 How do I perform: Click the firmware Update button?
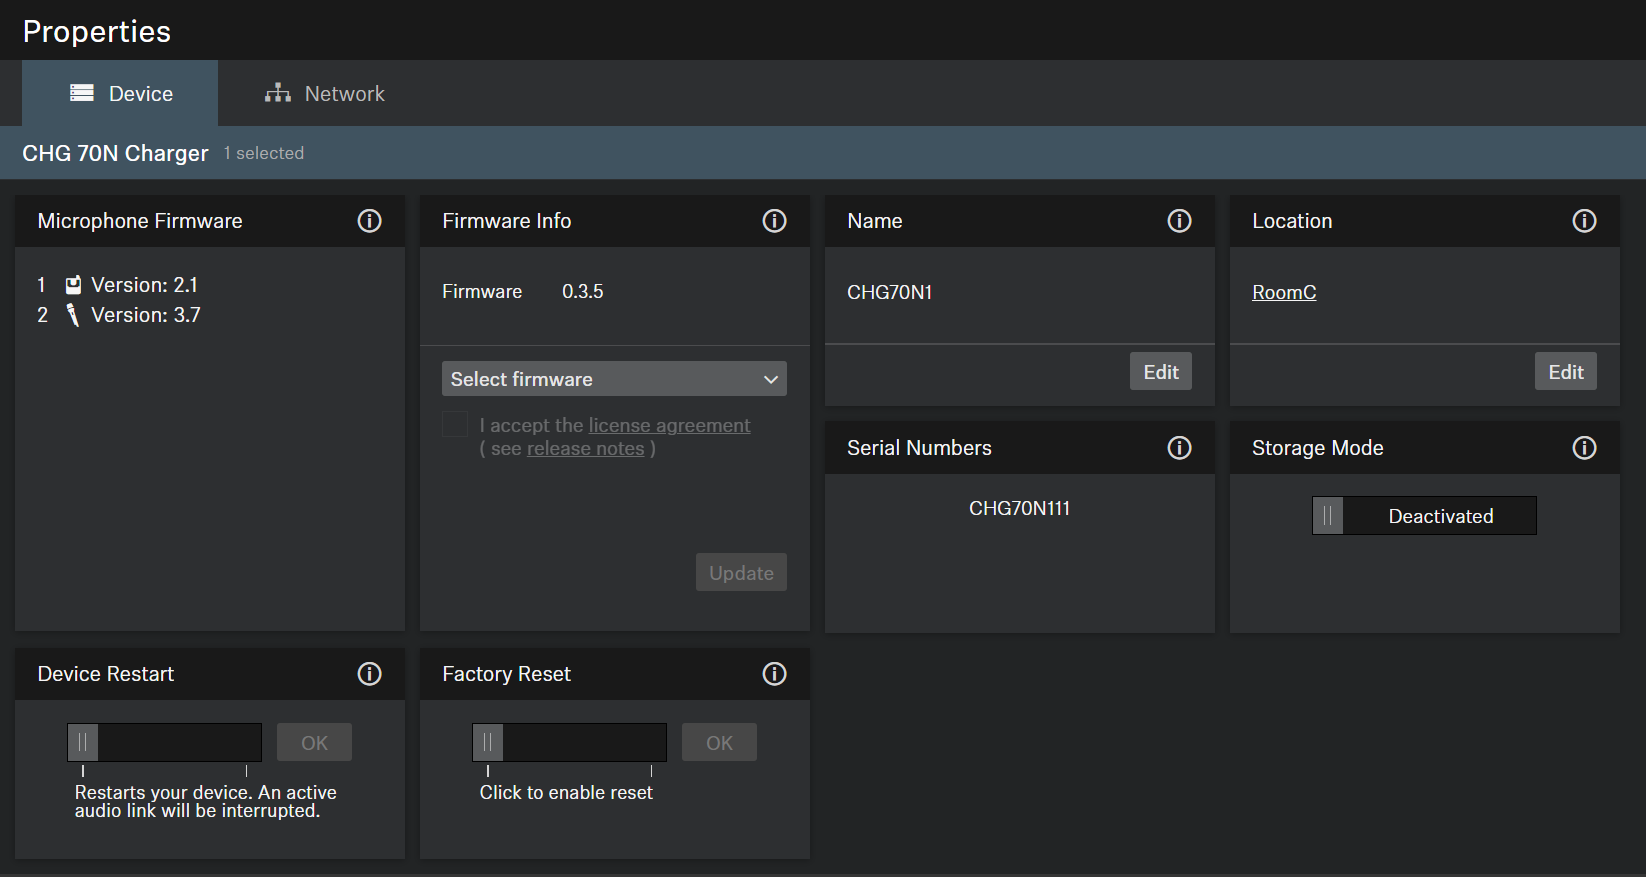[x=741, y=573]
